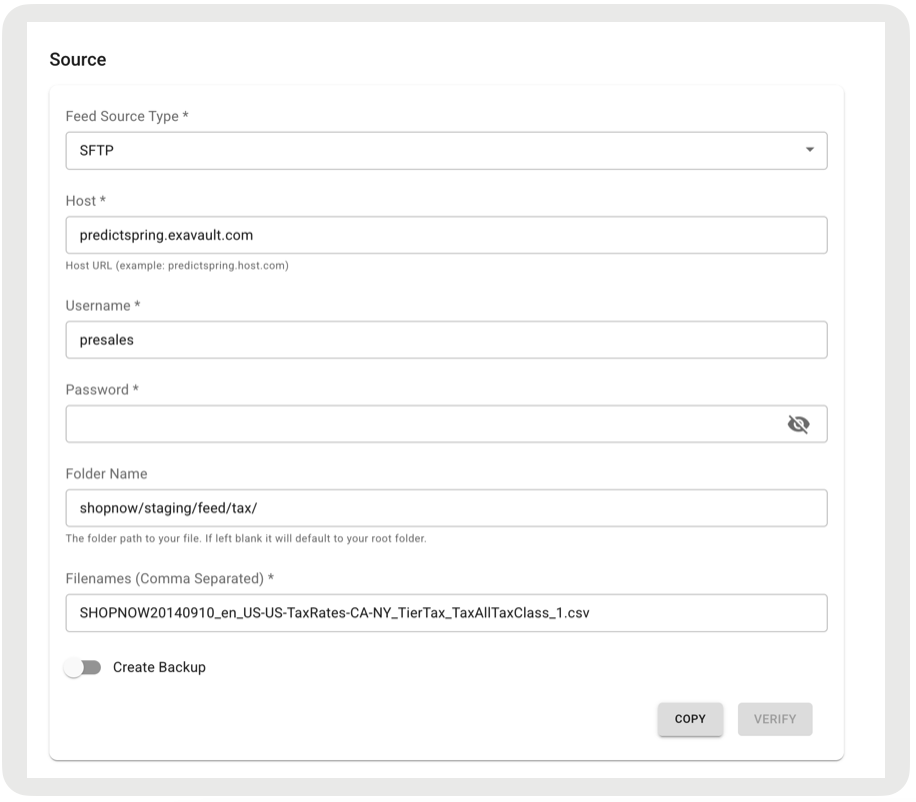Click the Source heading text

pos(78,60)
